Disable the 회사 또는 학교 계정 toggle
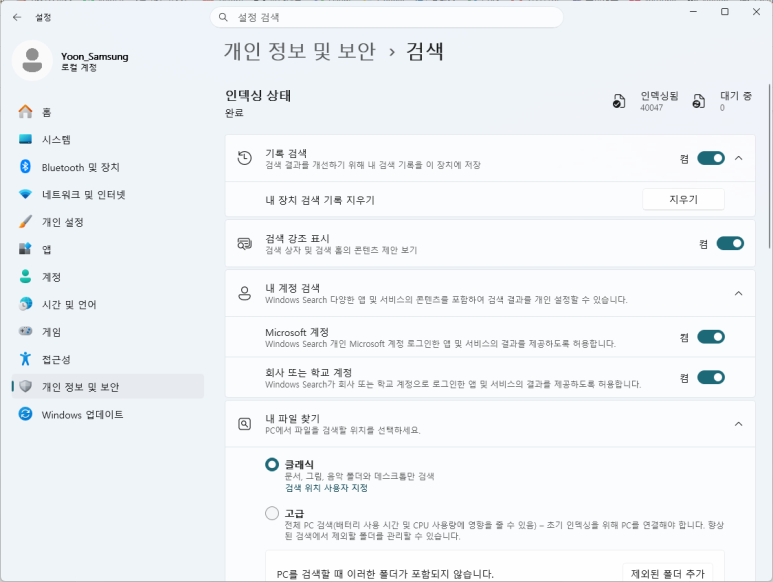 click(x=711, y=377)
